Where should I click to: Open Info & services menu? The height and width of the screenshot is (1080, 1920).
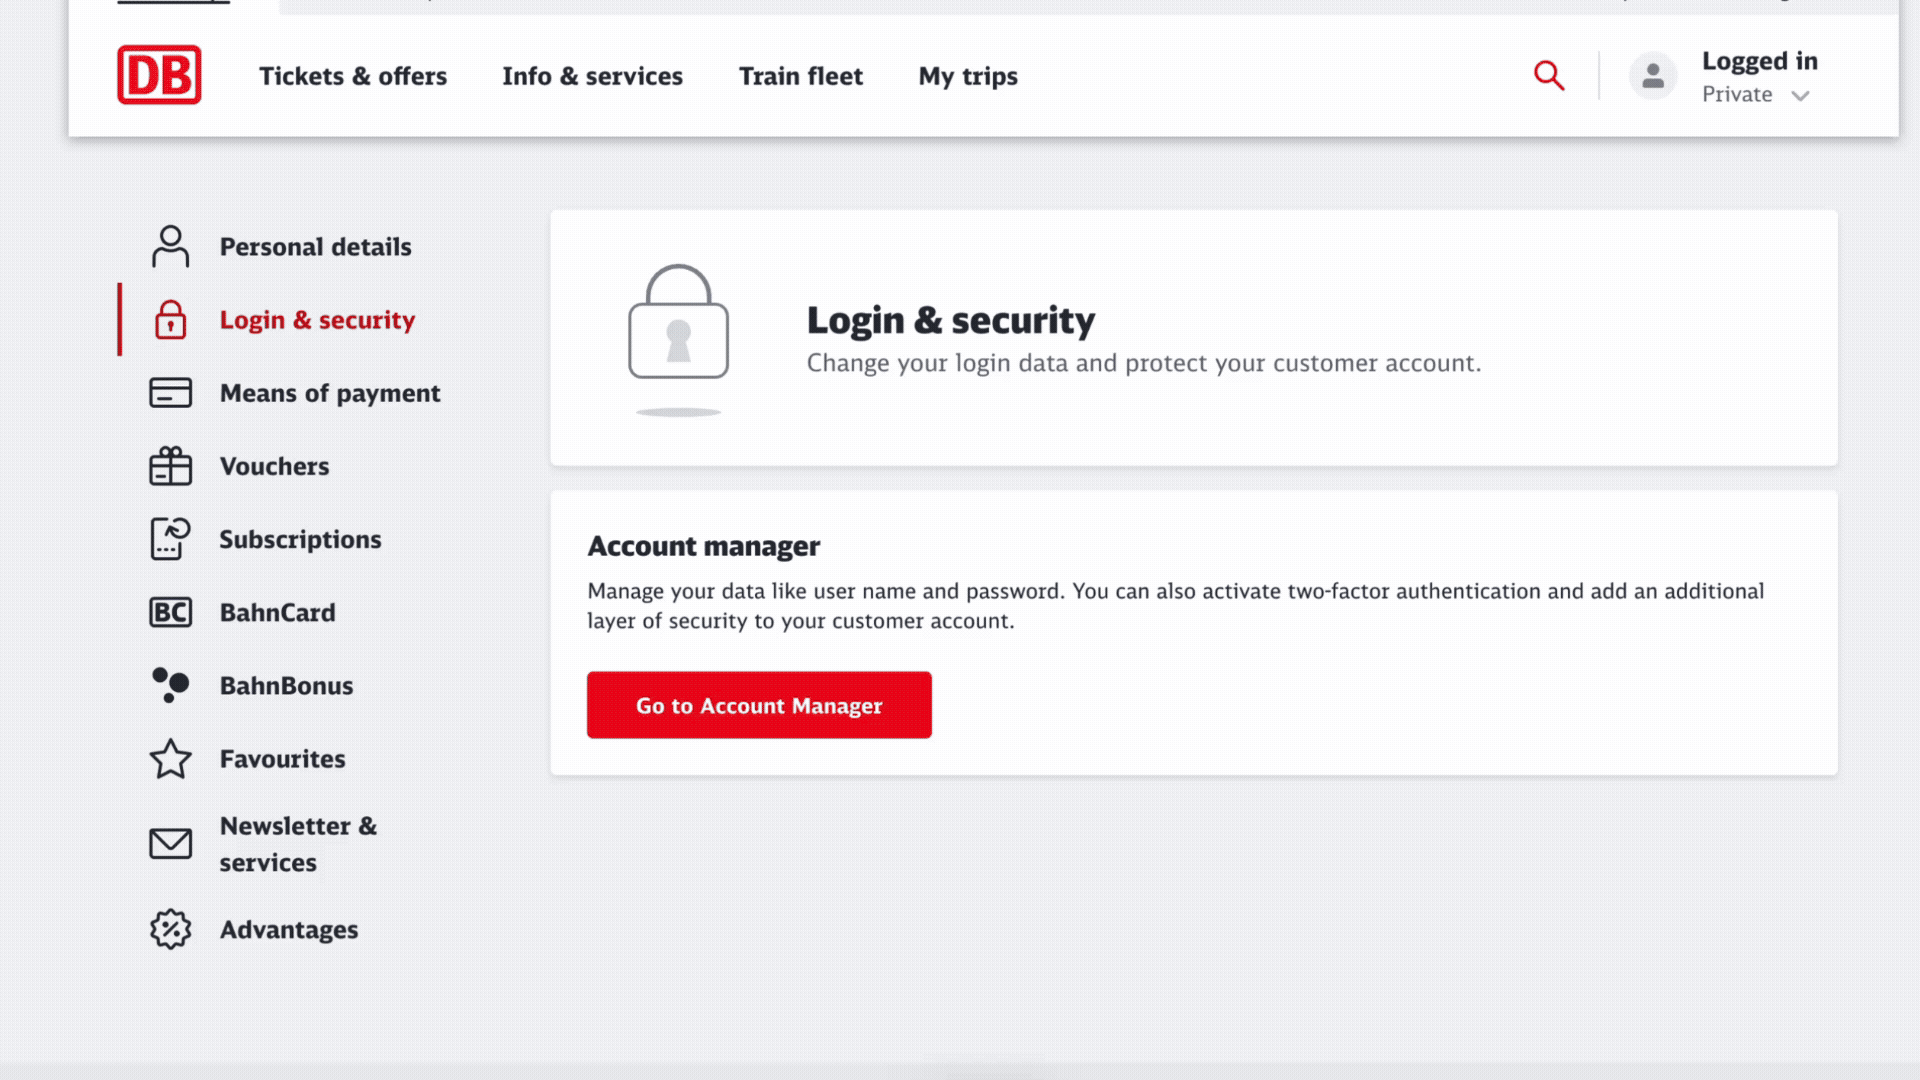pos(592,76)
